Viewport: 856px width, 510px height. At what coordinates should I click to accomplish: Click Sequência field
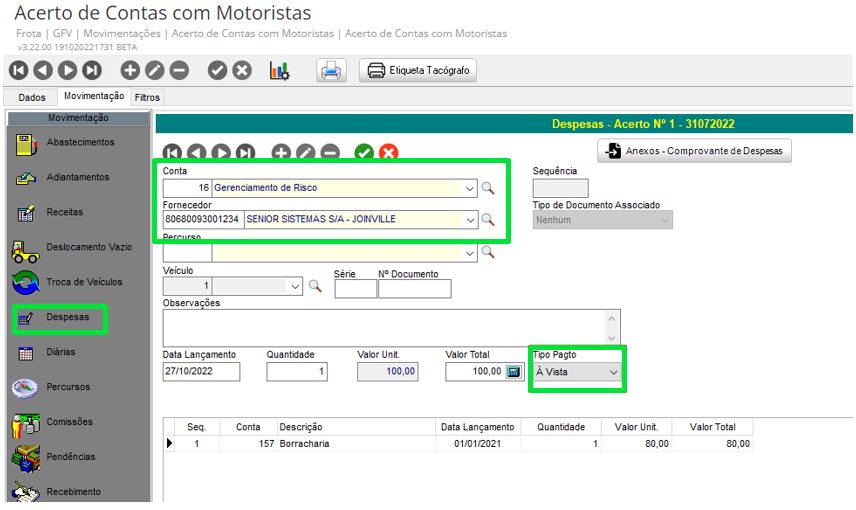[561, 188]
